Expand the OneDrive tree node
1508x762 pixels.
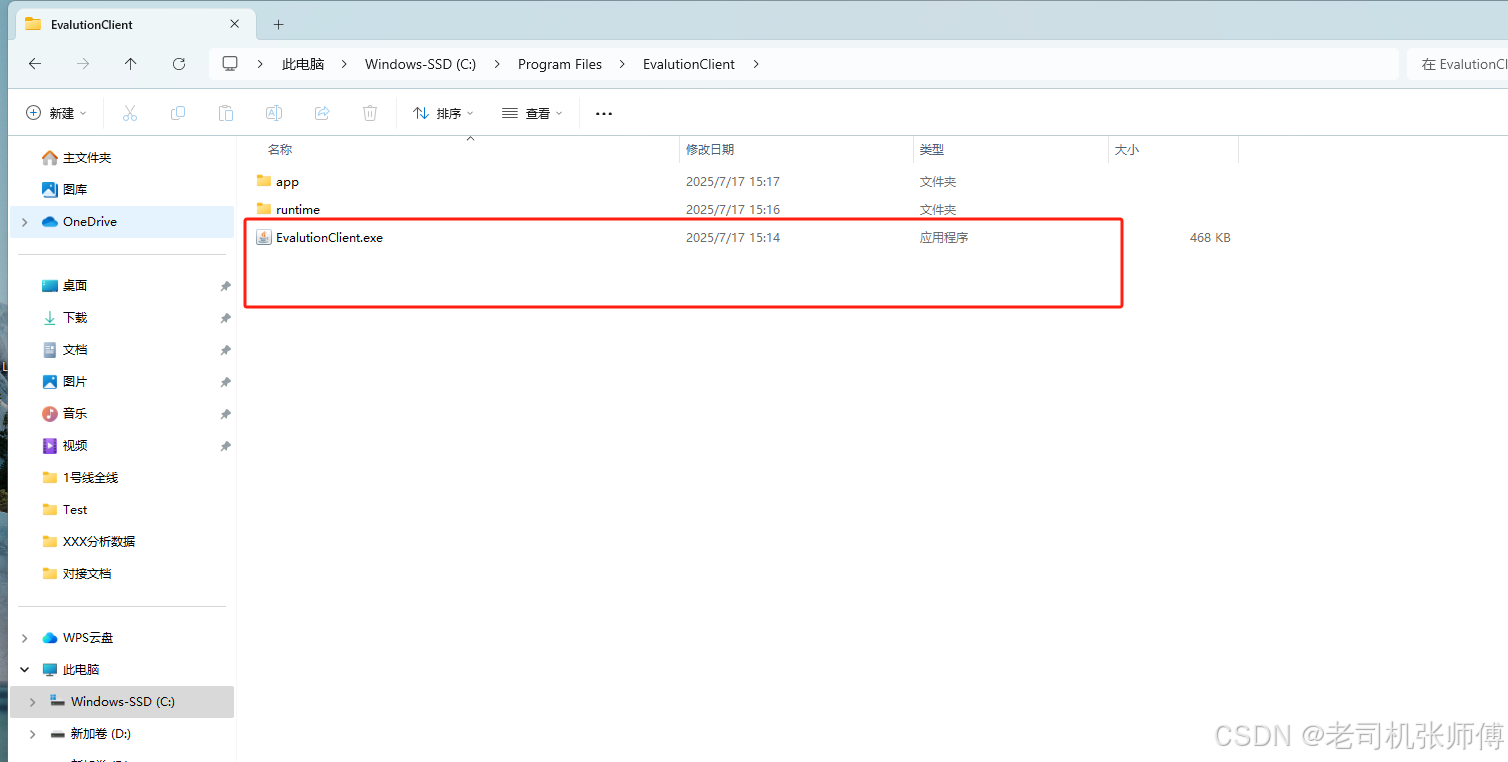23,221
